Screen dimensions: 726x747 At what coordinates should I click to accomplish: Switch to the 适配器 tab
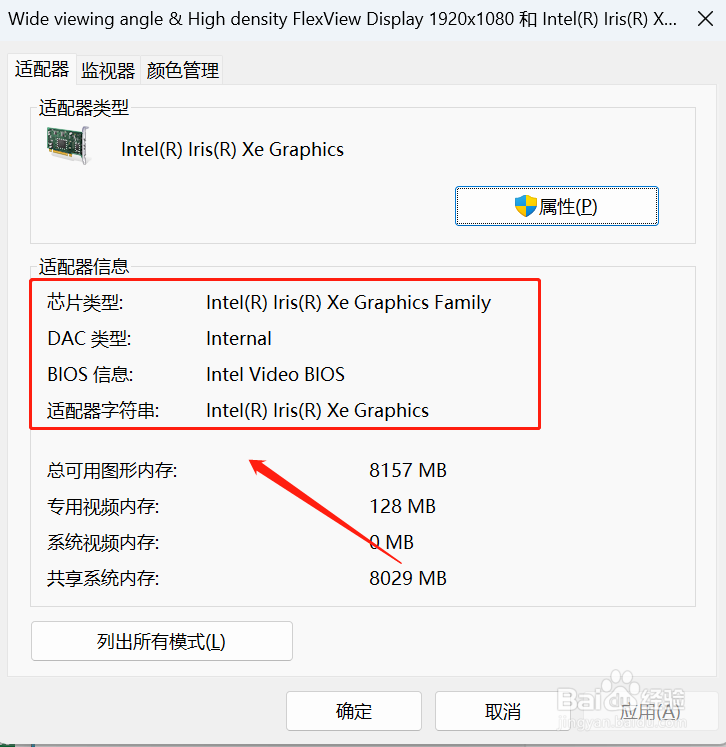click(x=42, y=70)
